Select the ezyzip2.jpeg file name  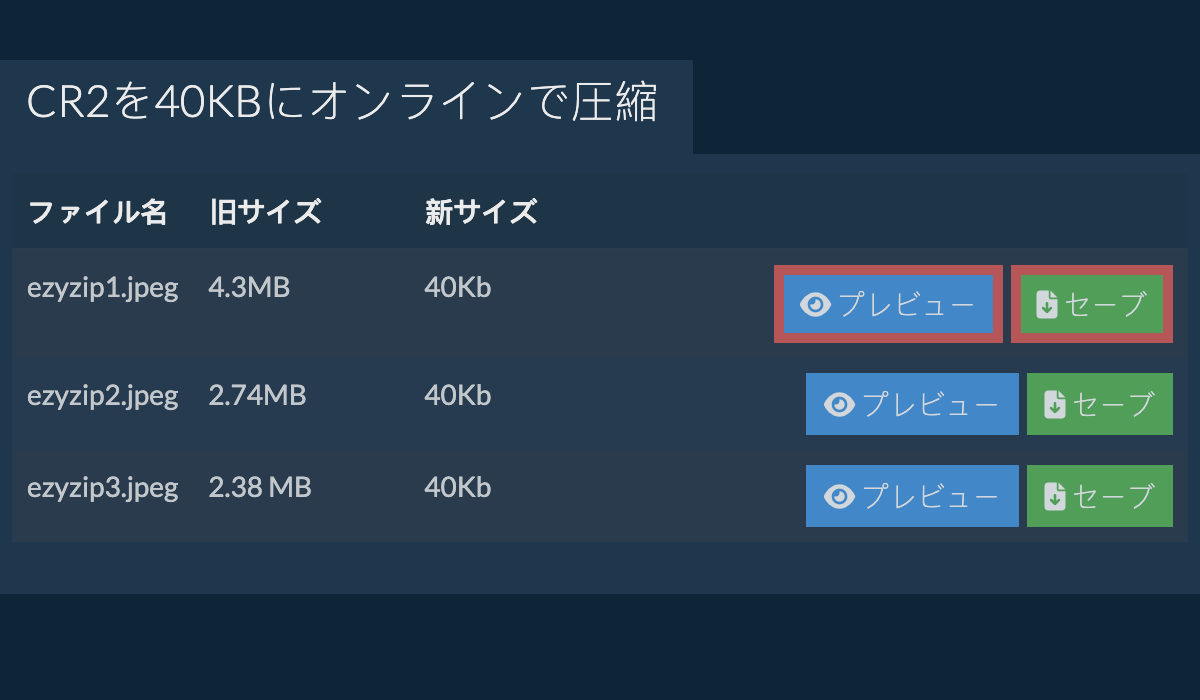[102, 396]
